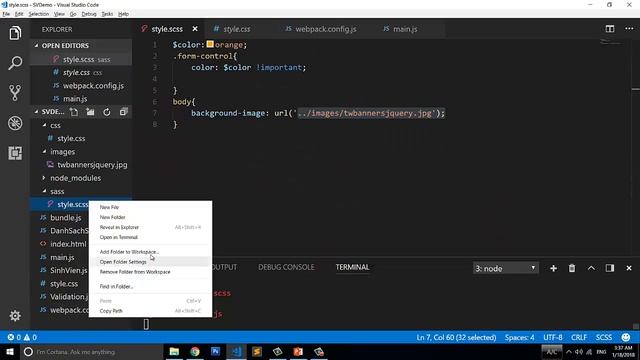
Task: Open webpack.config.js in Open Editors list
Action: (93, 86)
